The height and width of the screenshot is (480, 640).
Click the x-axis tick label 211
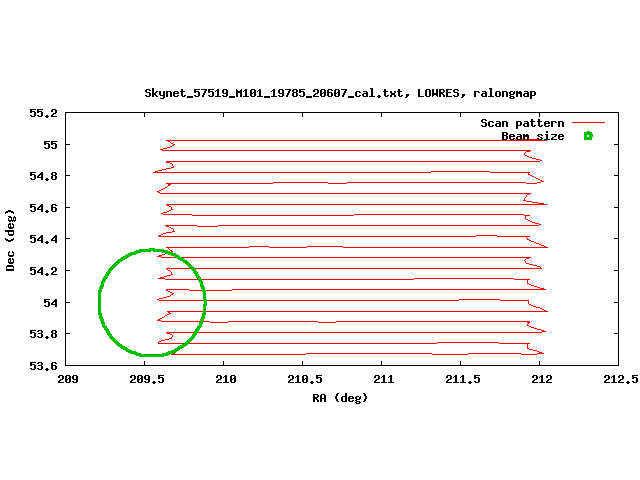384,379
